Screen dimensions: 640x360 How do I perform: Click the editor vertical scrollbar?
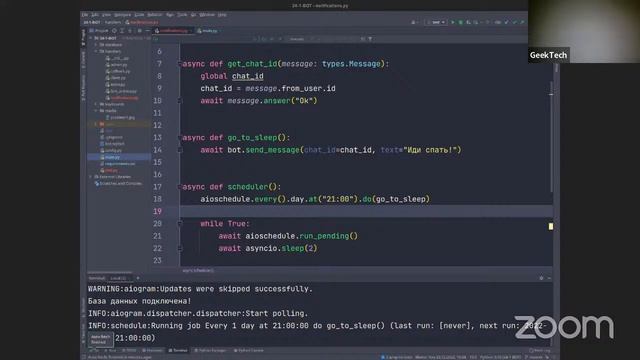(x=551, y=137)
